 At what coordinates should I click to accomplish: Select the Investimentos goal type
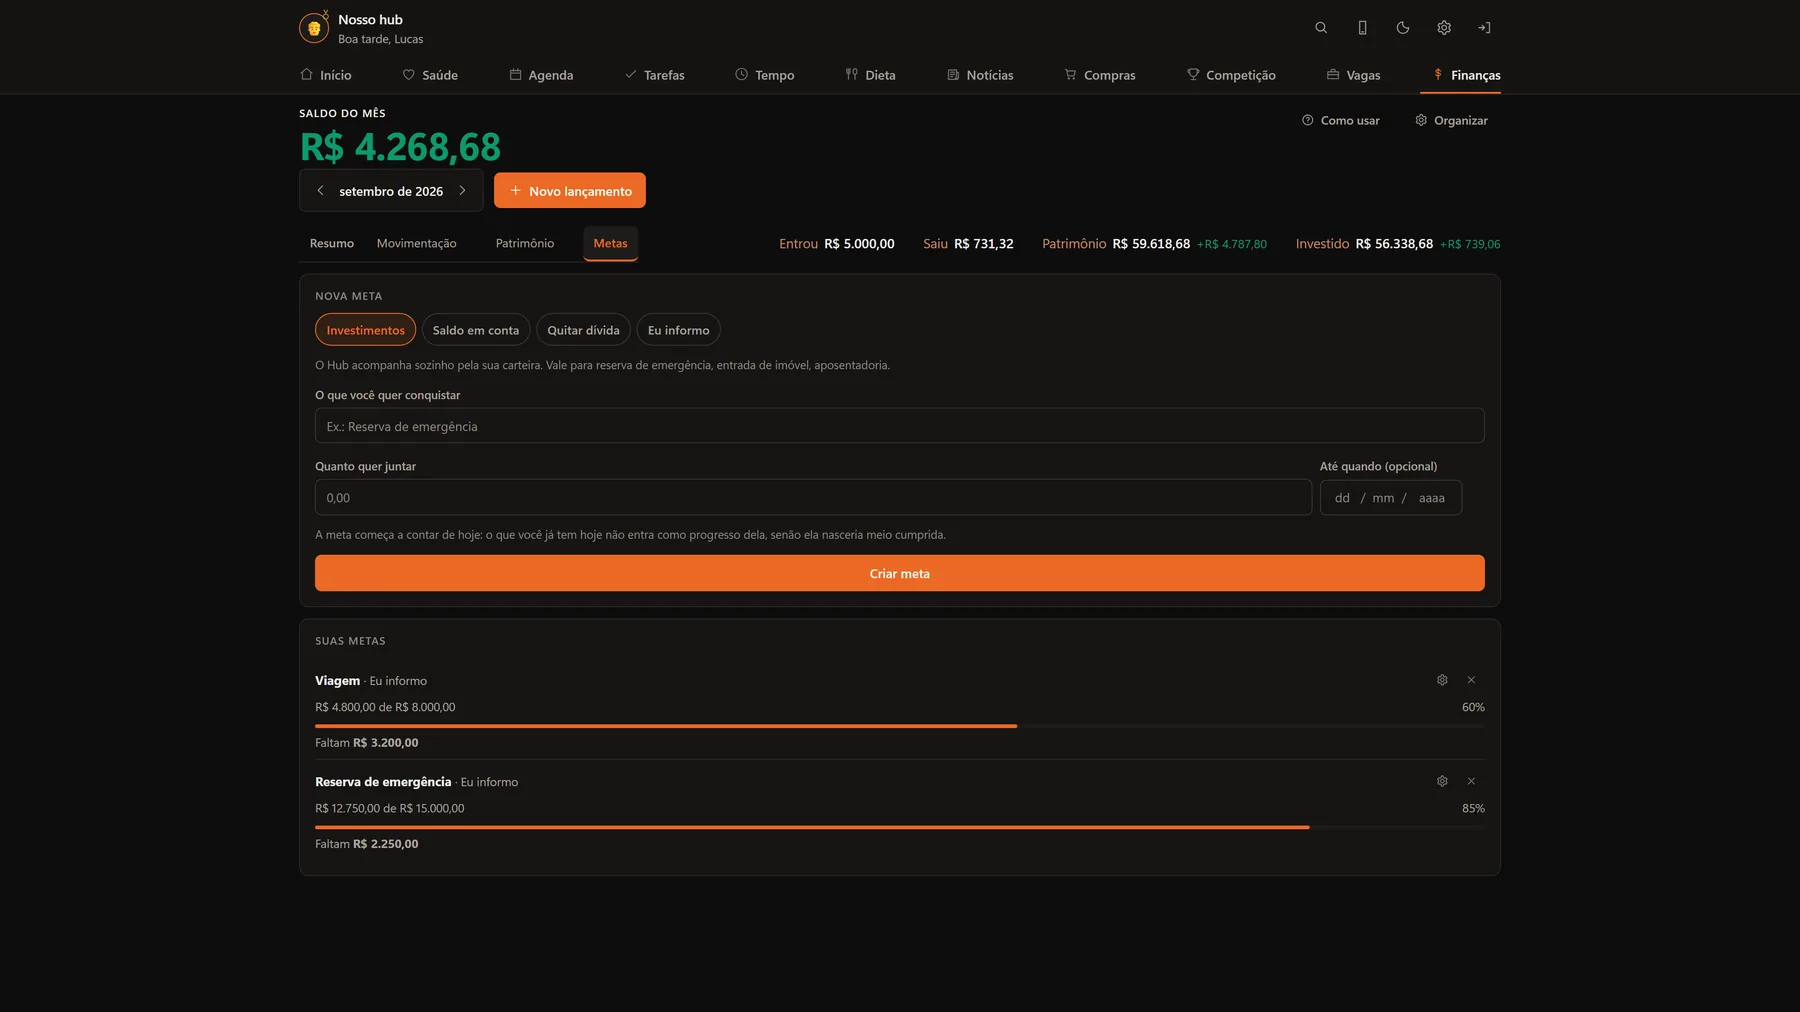(x=365, y=330)
